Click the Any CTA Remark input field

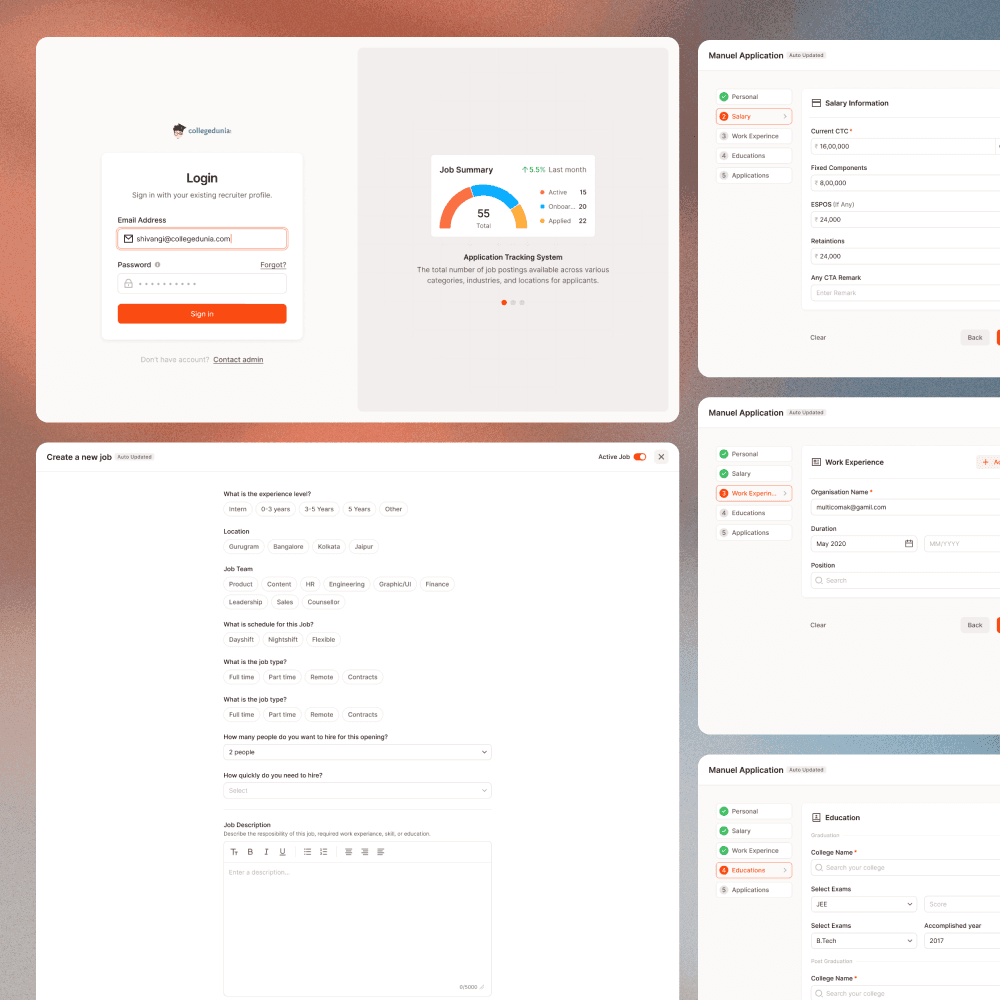click(x=905, y=293)
